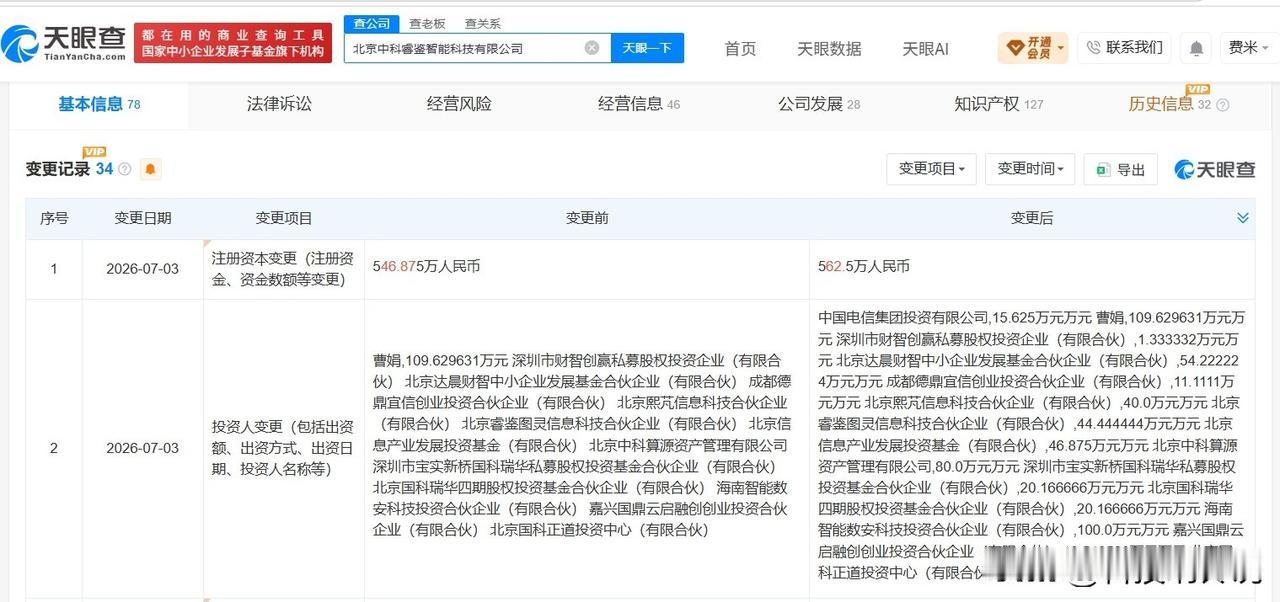Click the 投资人变更 cell in row 2
This screenshot has height=602, width=1280.
(284, 448)
